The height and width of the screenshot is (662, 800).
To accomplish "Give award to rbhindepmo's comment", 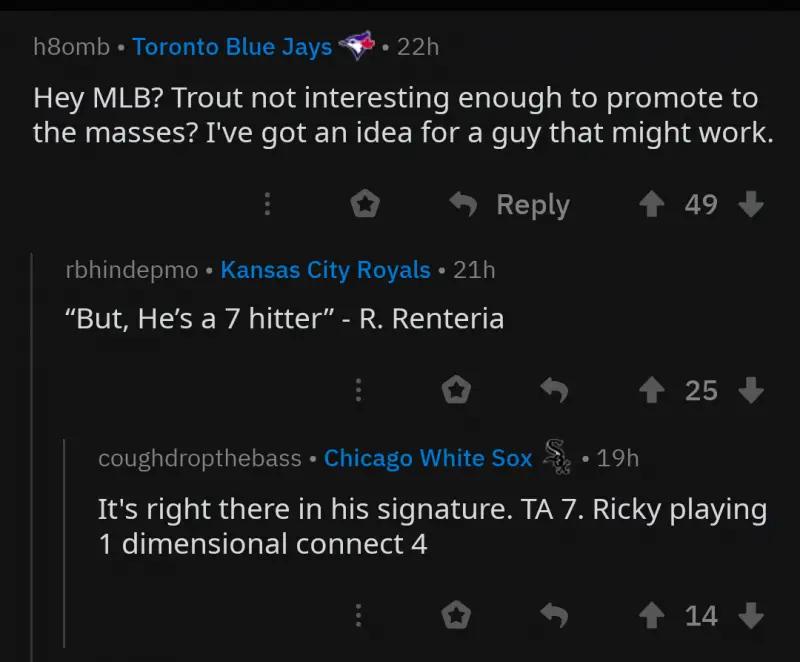I will [456, 390].
